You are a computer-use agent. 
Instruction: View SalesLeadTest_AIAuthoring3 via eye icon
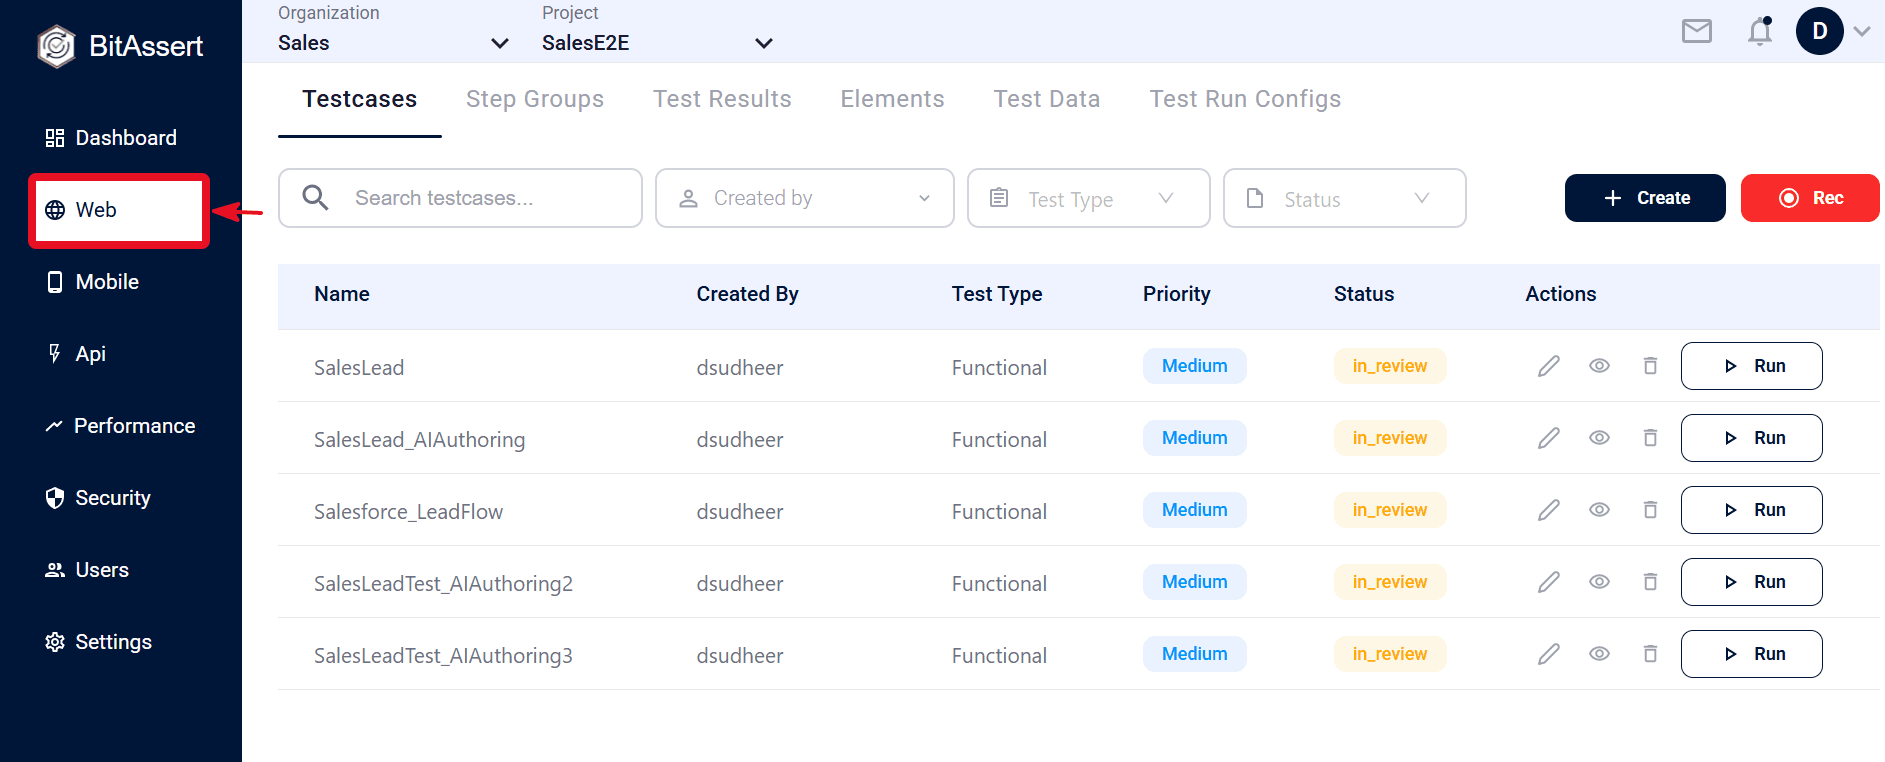1599,654
